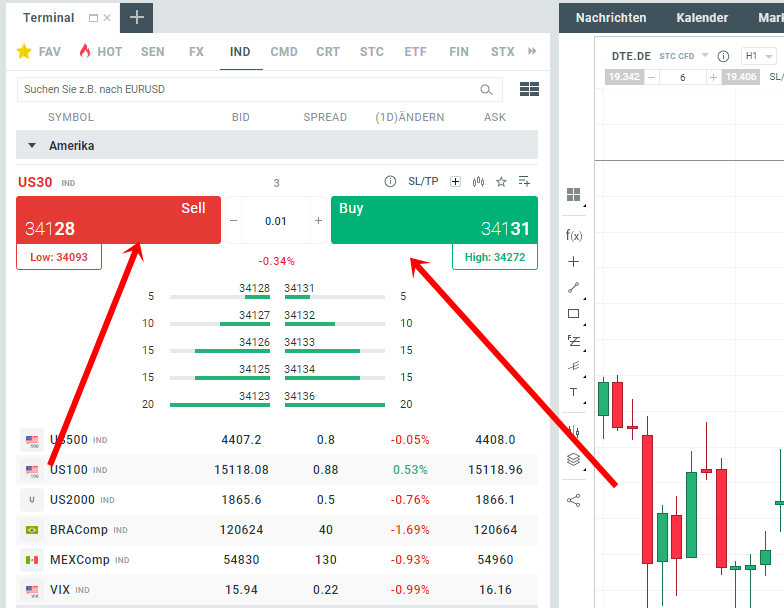Select the MEXComp row

point(277,560)
